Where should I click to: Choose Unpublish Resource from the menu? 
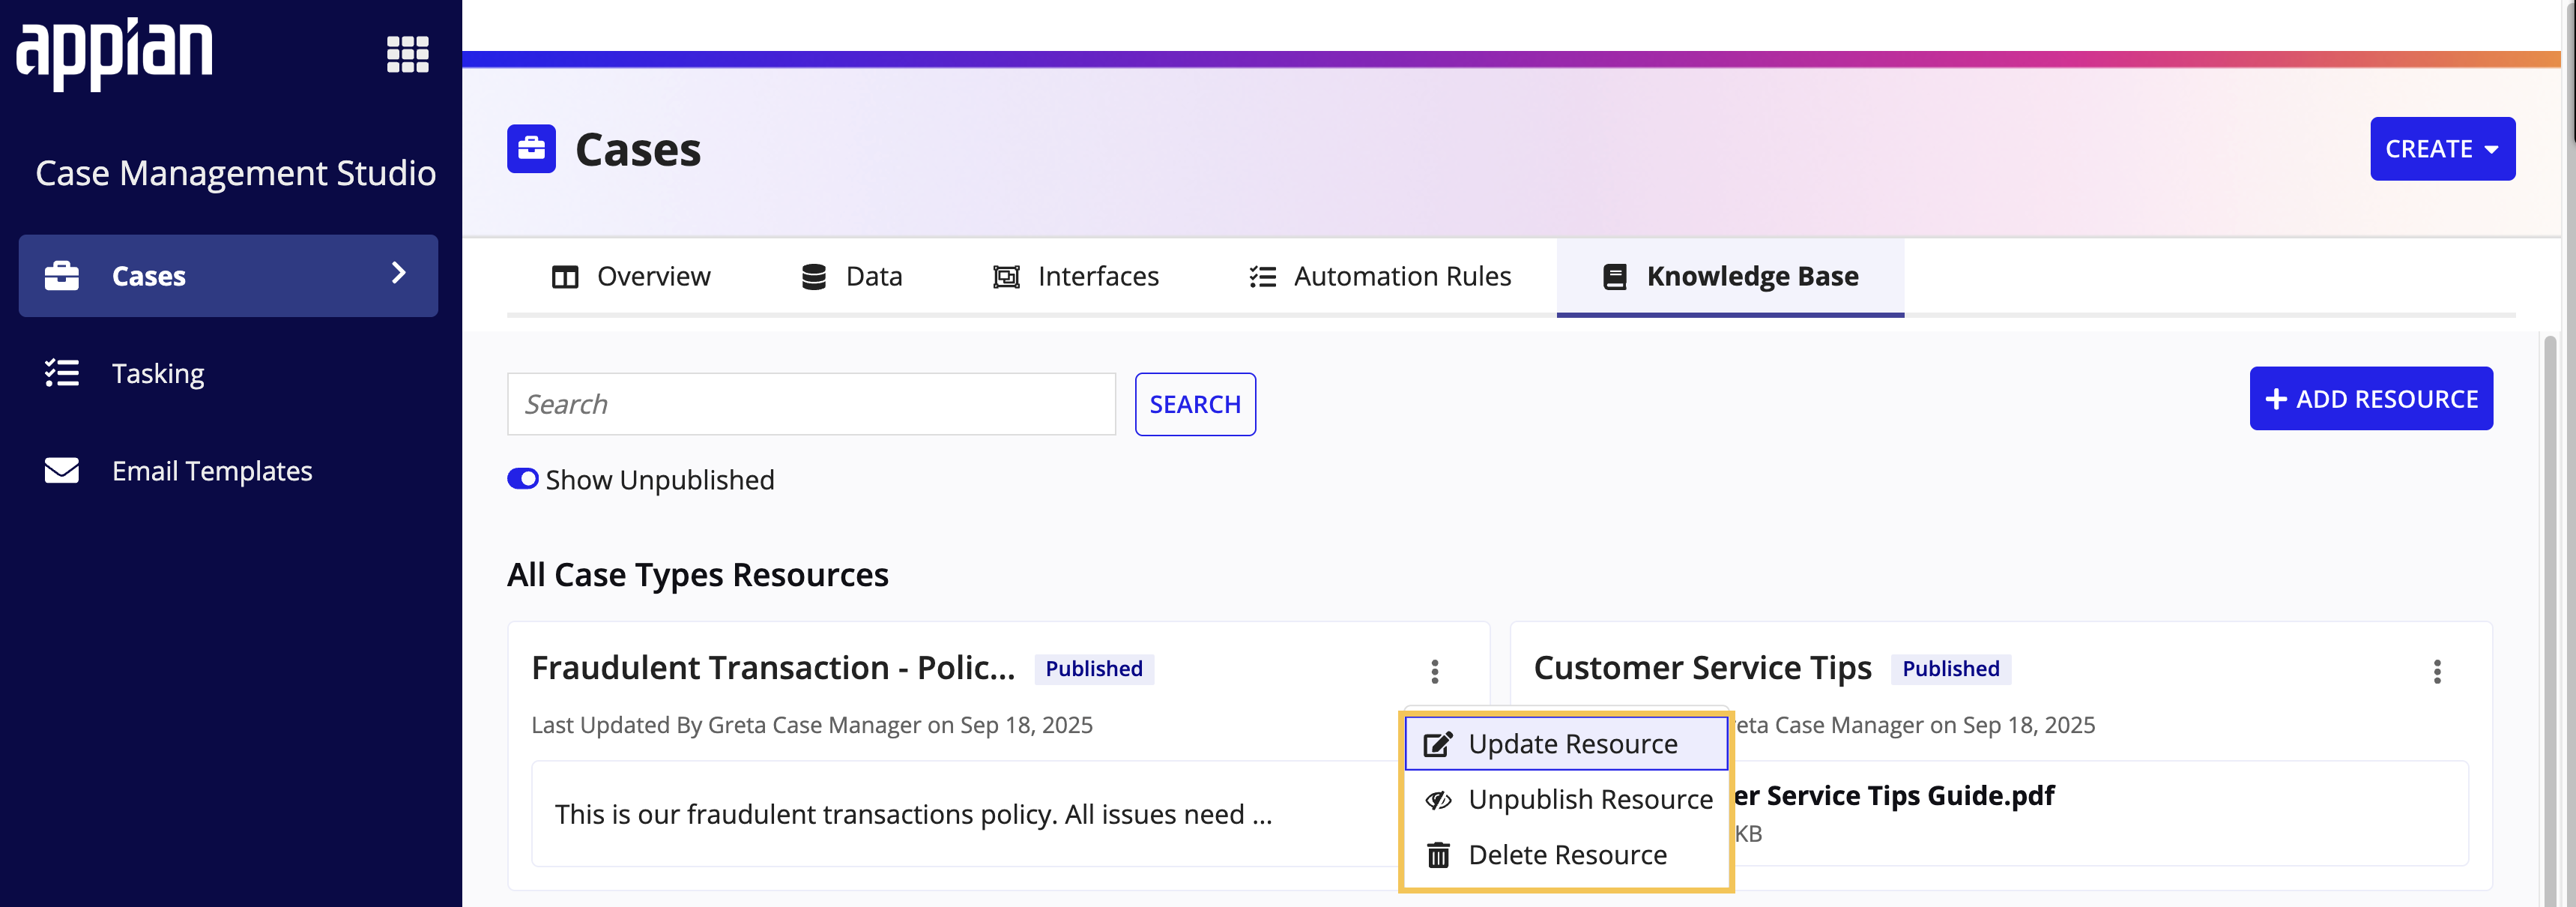(x=1566, y=799)
